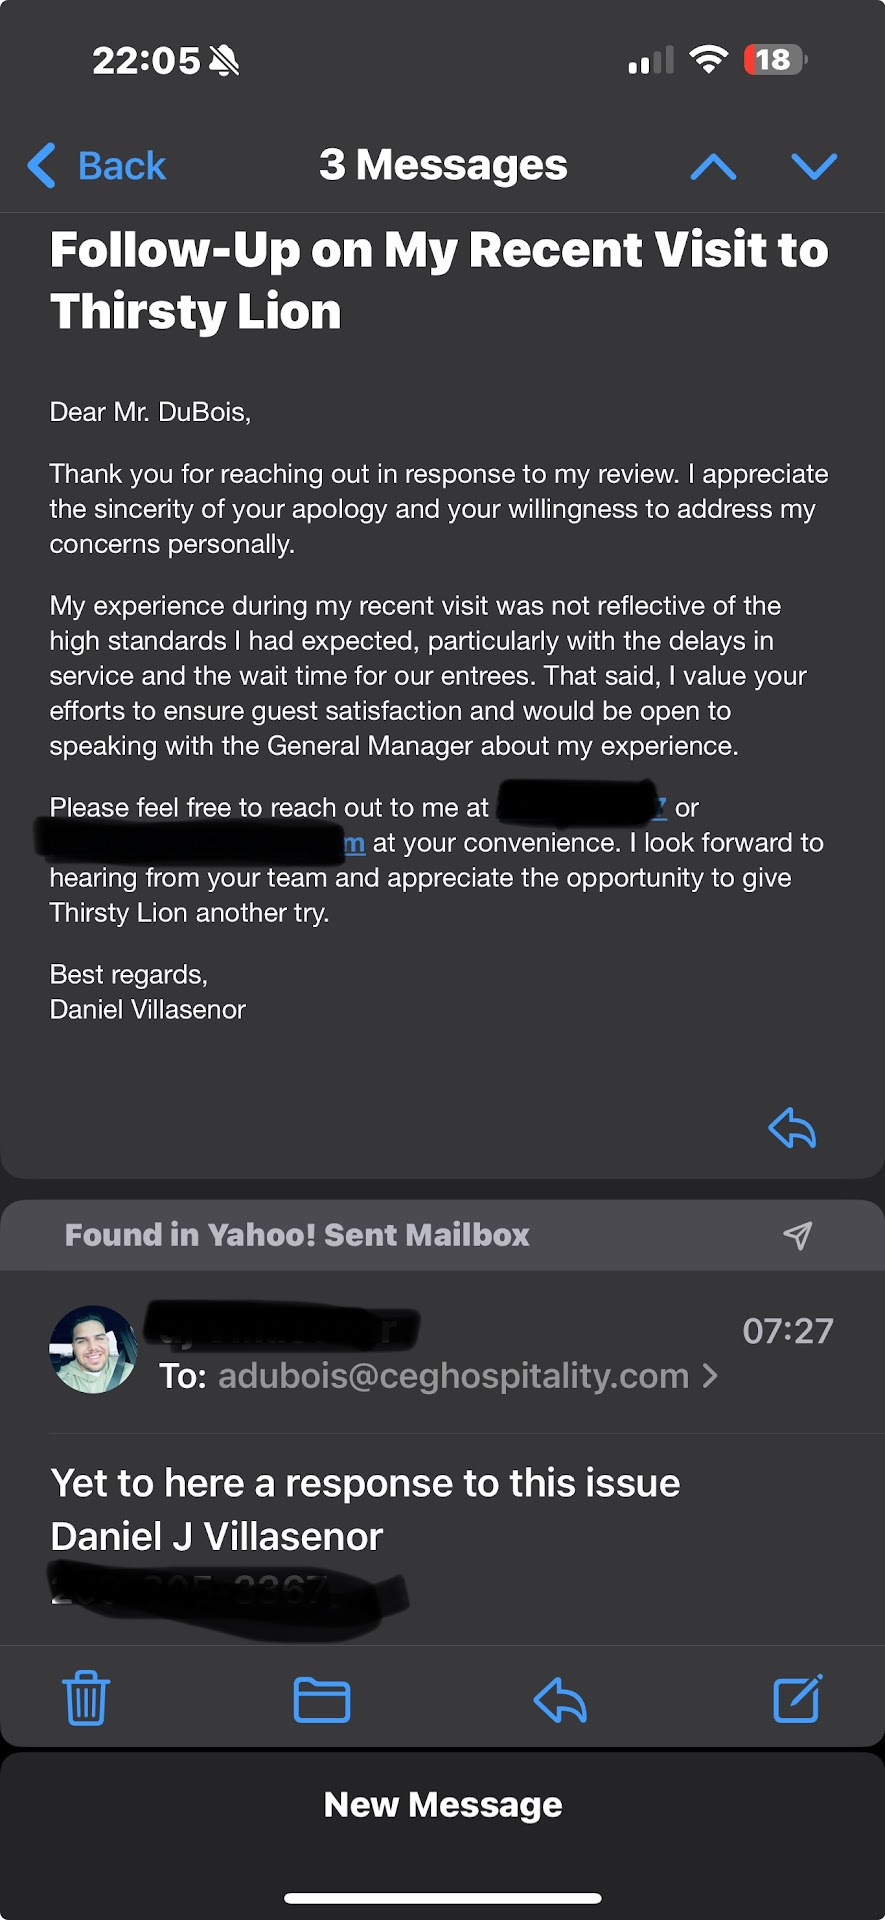Image resolution: width=885 pixels, height=1920 pixels.
Task: Tap the sender profile photo
Action: point(93,1349)
